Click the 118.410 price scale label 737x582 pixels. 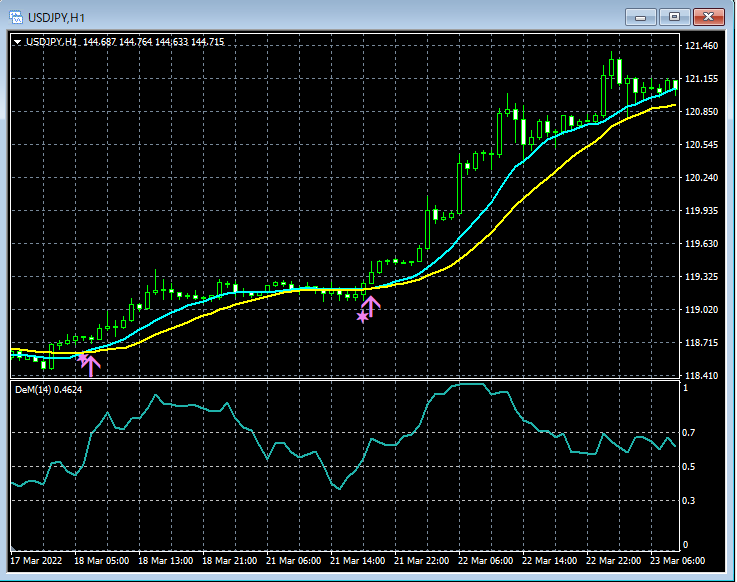point(701,376)
